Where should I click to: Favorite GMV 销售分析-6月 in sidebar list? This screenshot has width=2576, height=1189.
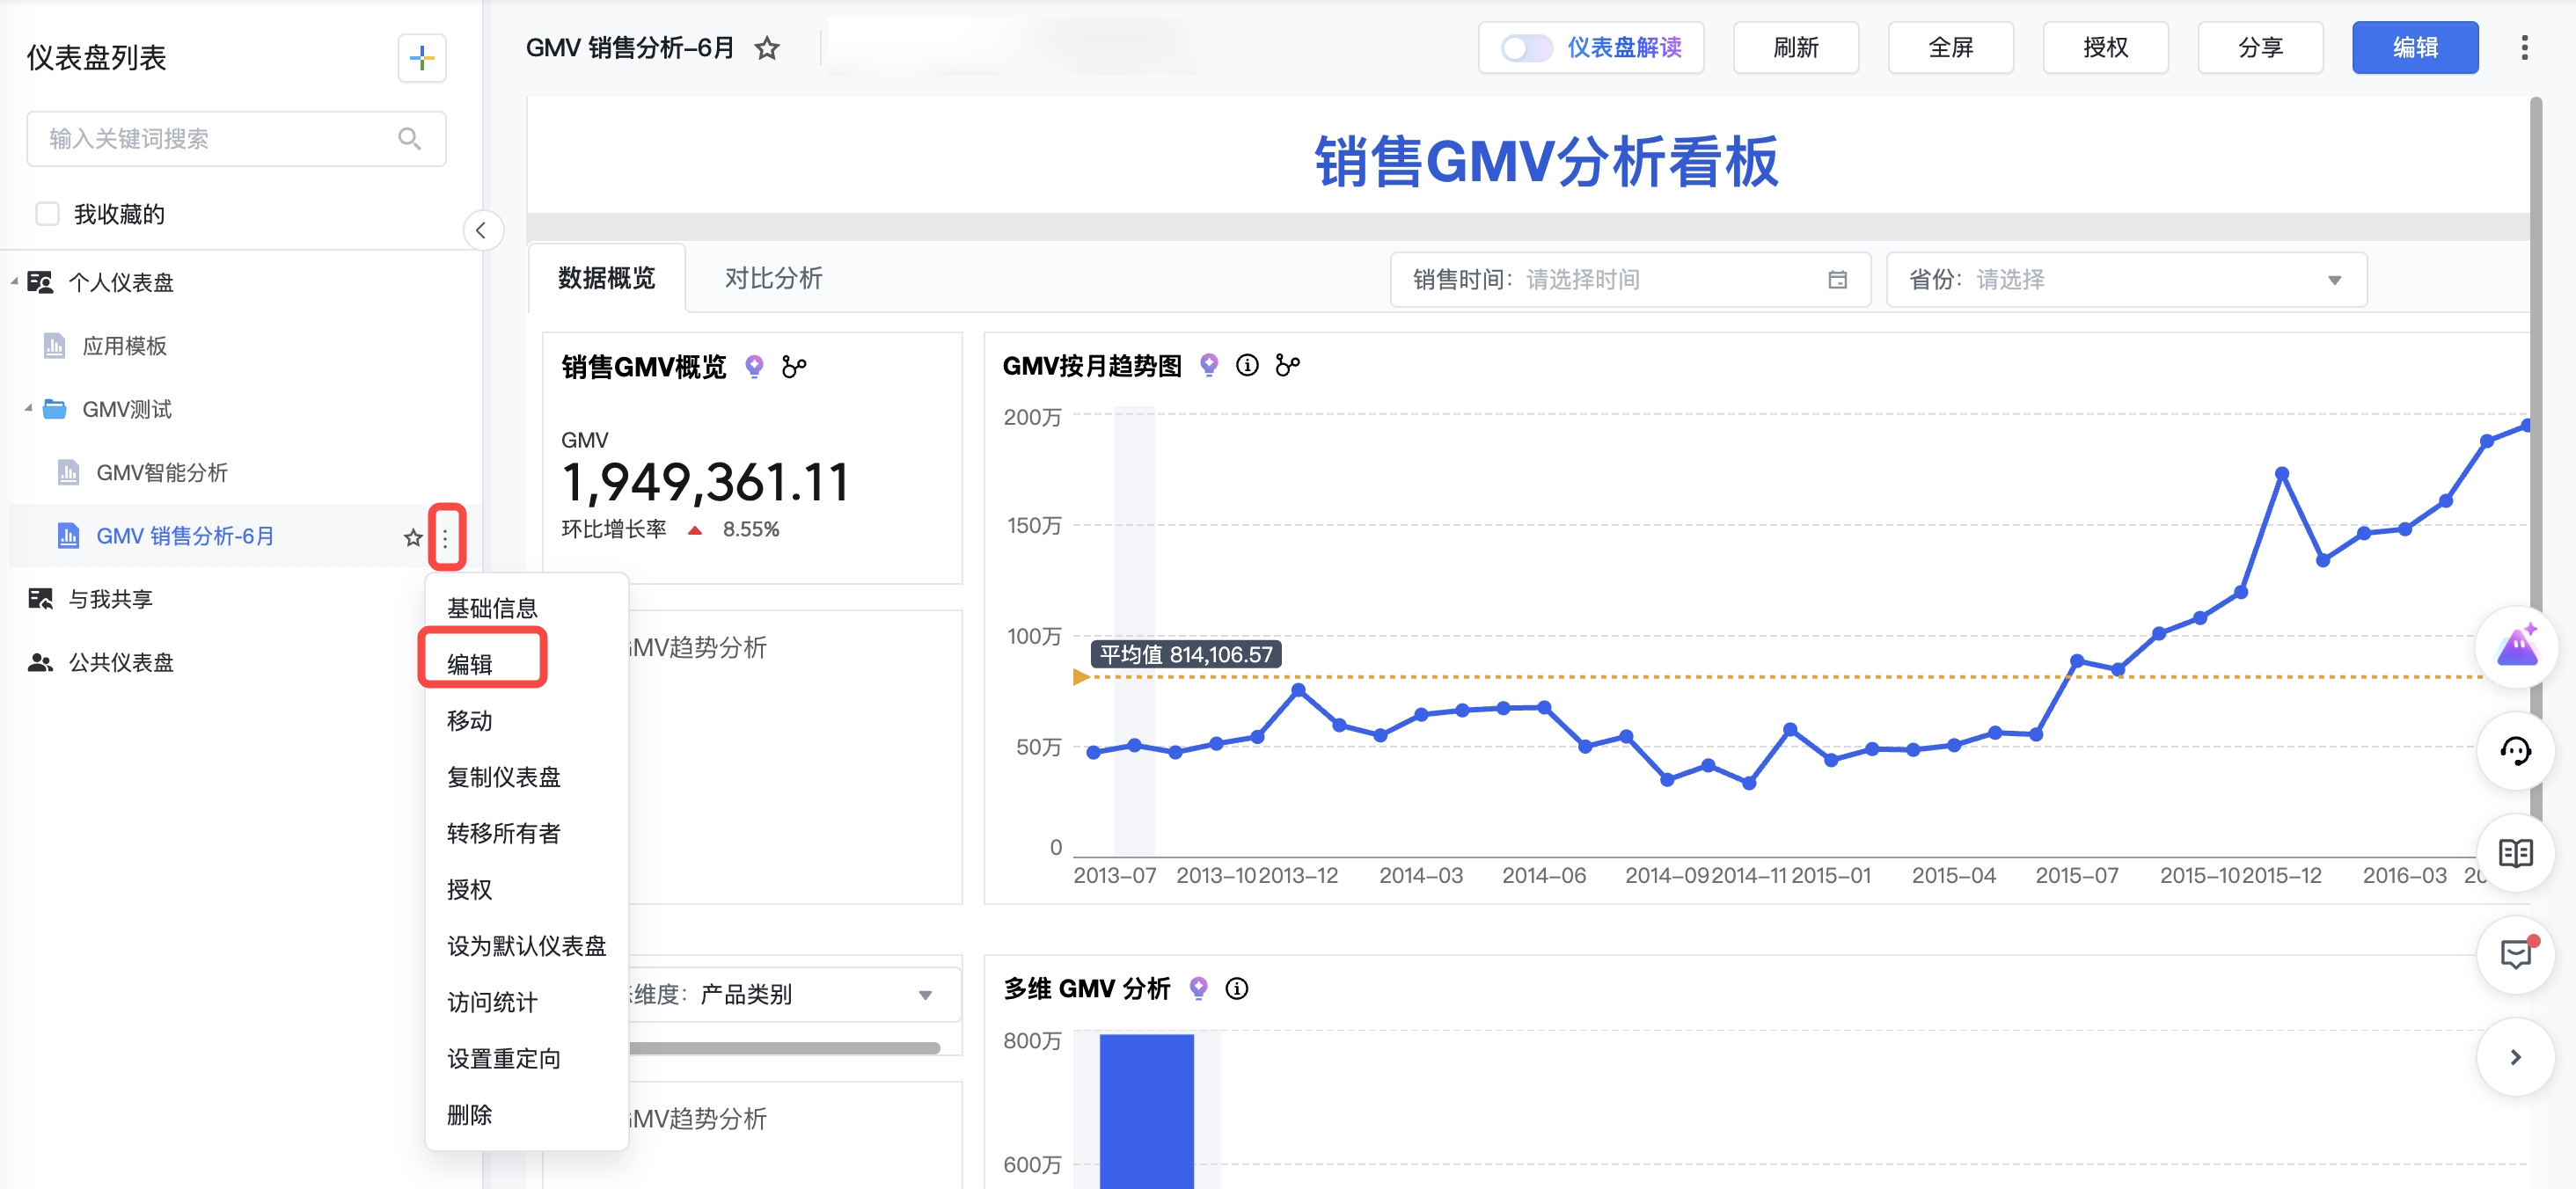pos(412,537)
